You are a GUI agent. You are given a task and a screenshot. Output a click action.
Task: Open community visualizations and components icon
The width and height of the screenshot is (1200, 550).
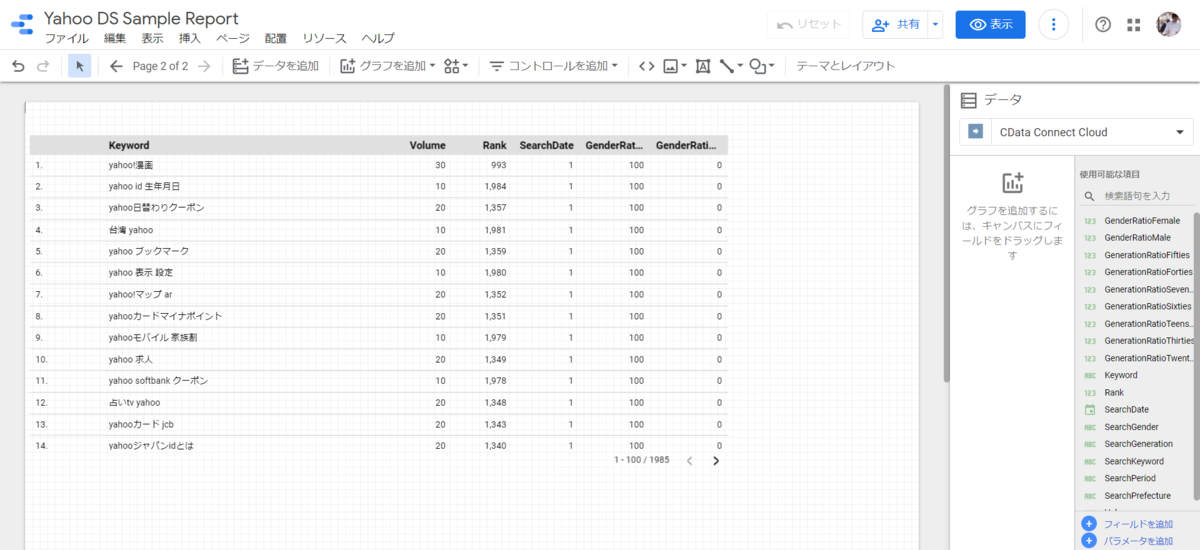tap(456, 66)
